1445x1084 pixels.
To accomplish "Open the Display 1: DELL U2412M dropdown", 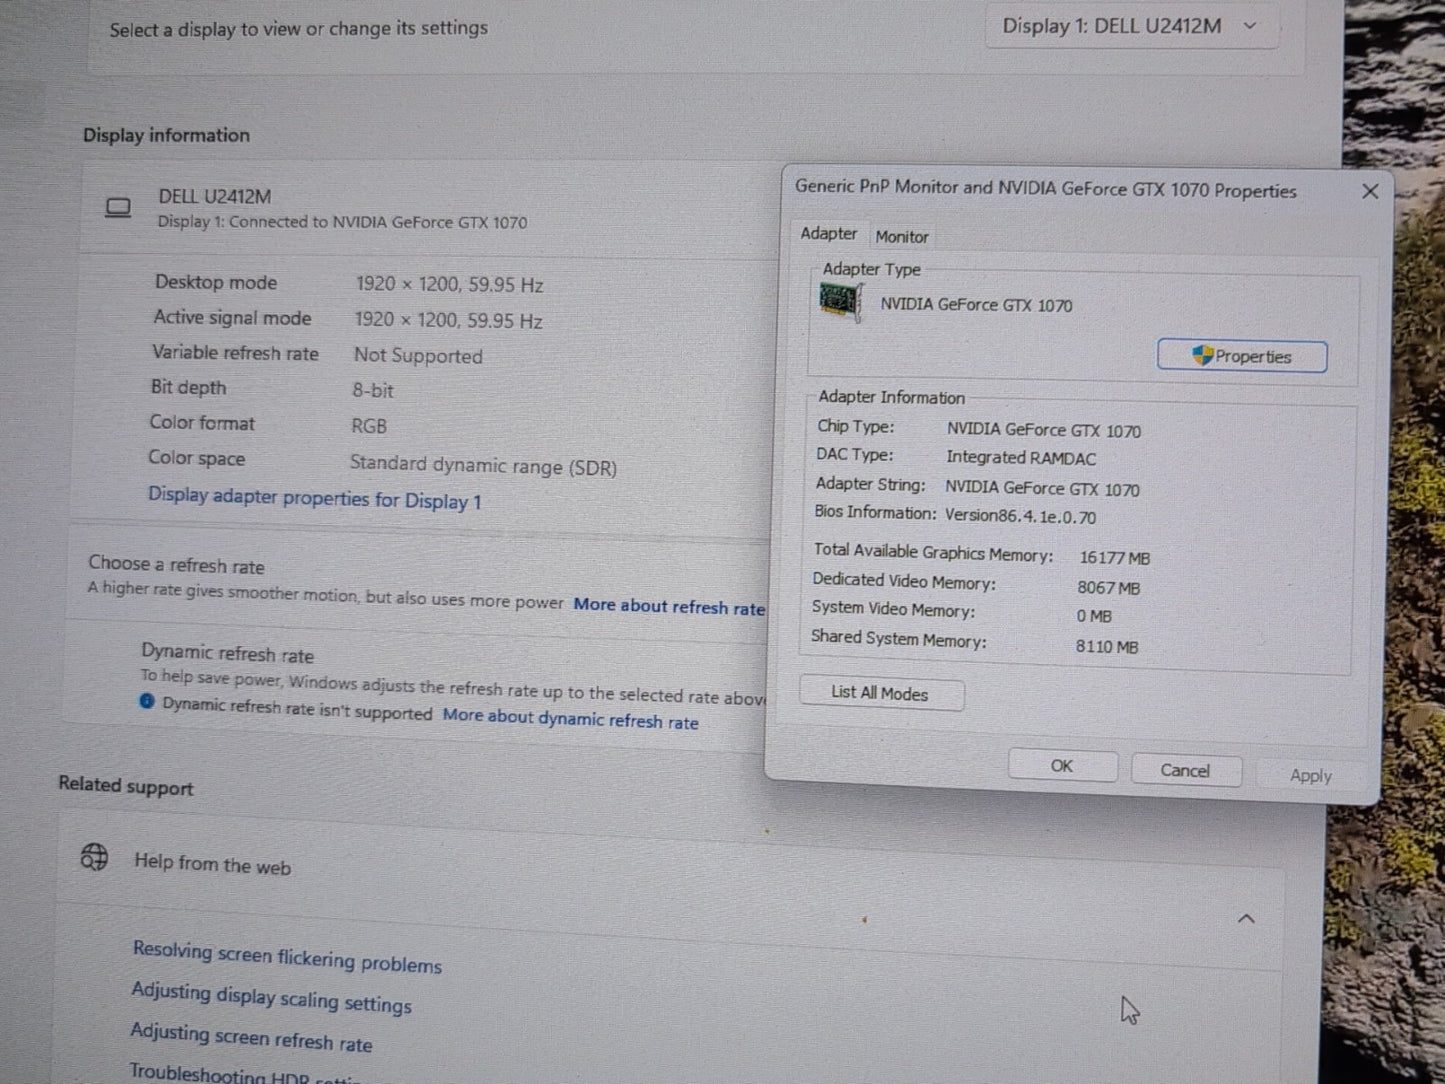I will coord(1131,27).
